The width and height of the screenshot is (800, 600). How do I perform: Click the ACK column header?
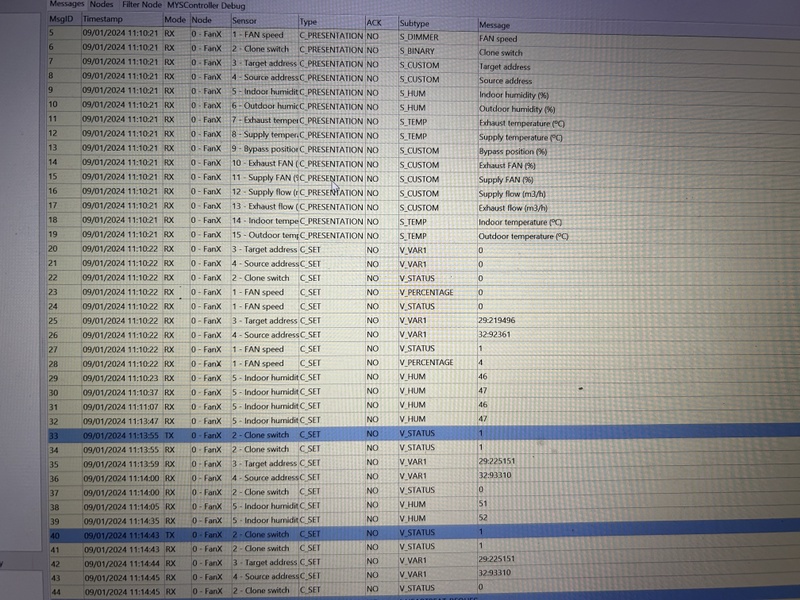click(374, 22)
